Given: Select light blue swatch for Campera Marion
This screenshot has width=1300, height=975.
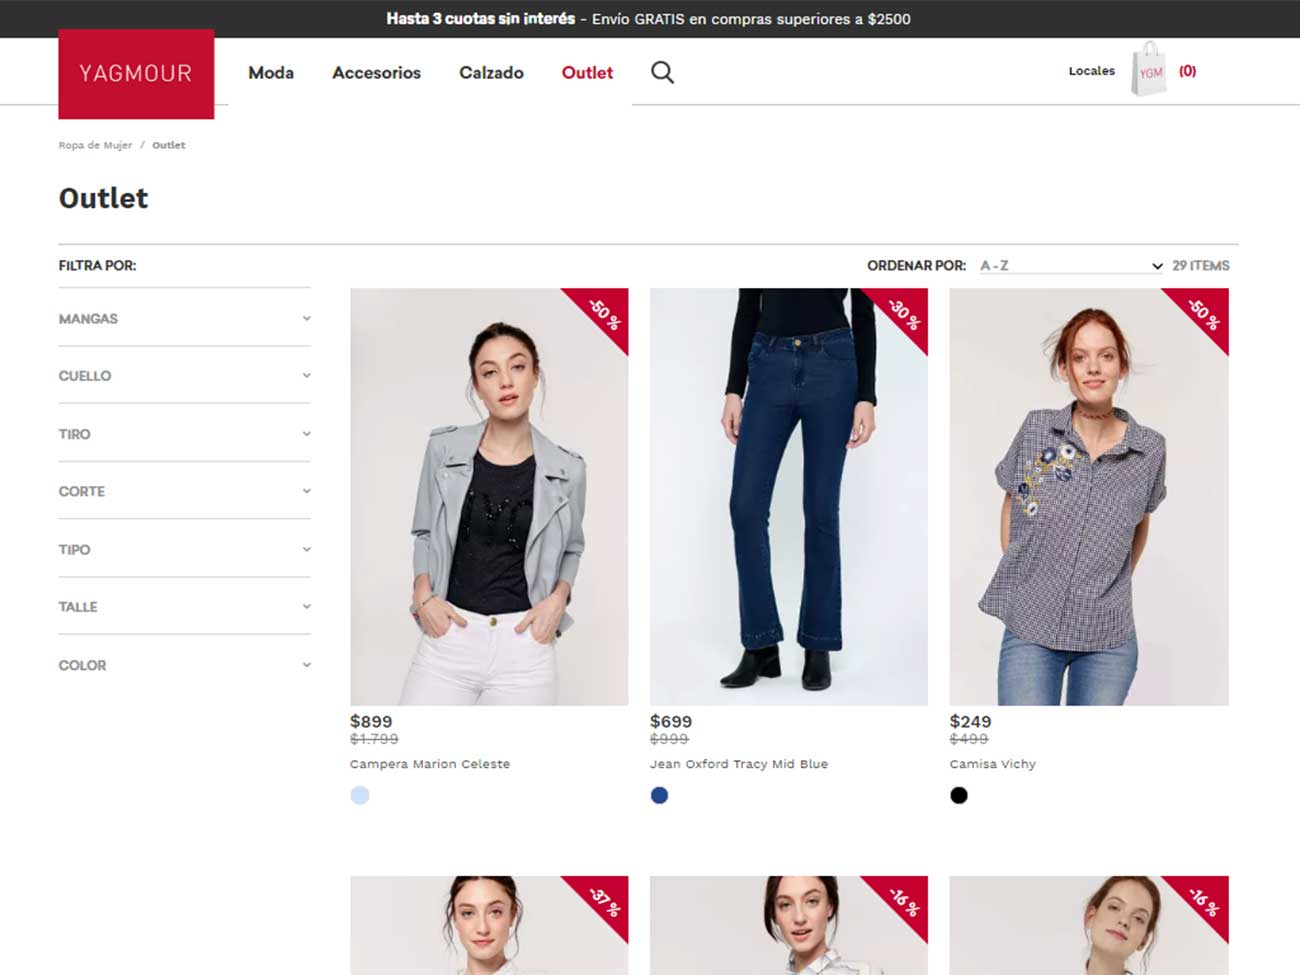Looking at the screenshot, I should pyautogui.click(x=360, y=795).
